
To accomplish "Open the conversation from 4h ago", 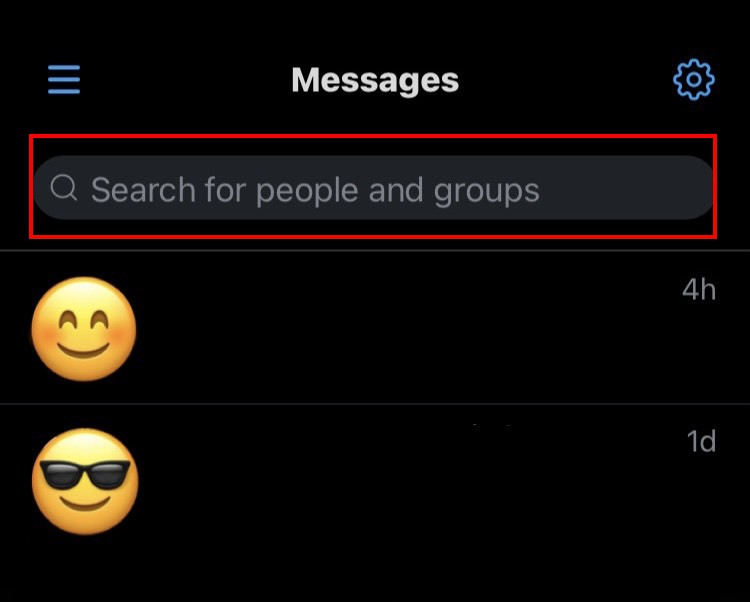I will pyautogui.click(x=375, y=328).
